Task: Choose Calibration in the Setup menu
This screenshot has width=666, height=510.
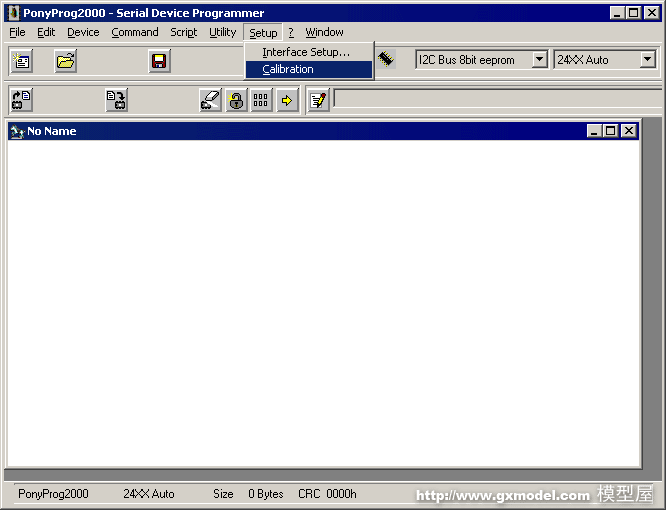Action: point(288,69)
